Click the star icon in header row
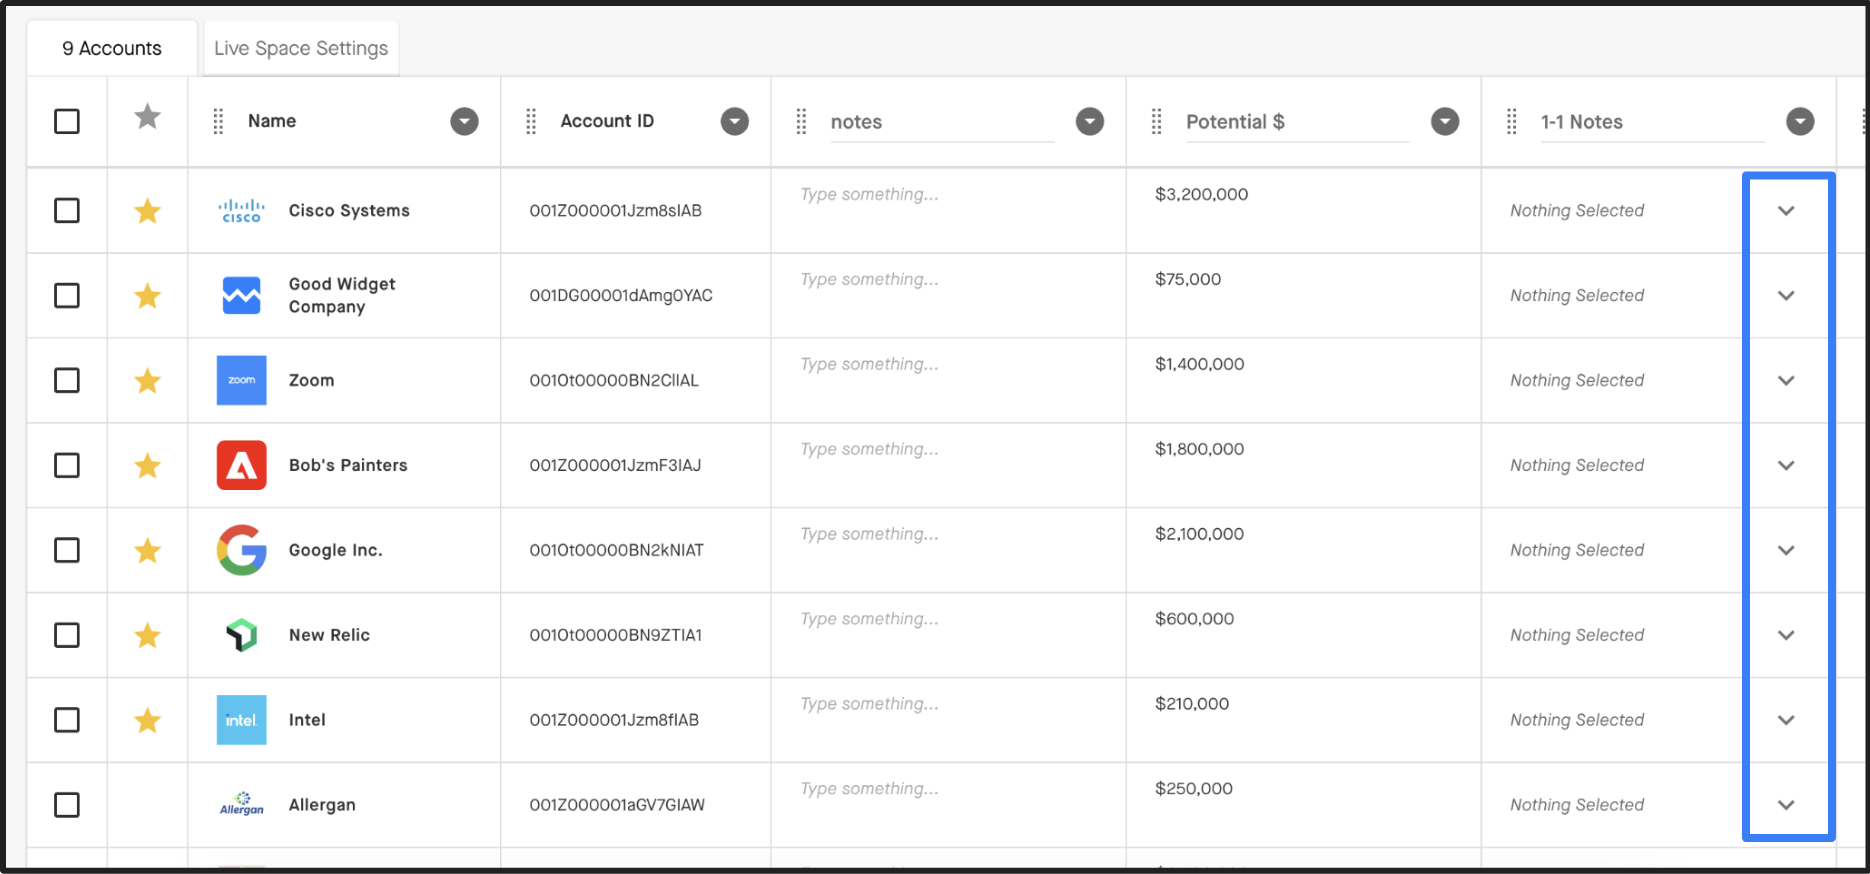The width and height of the screenshot is (1870, 874). (x=148, y=118)
